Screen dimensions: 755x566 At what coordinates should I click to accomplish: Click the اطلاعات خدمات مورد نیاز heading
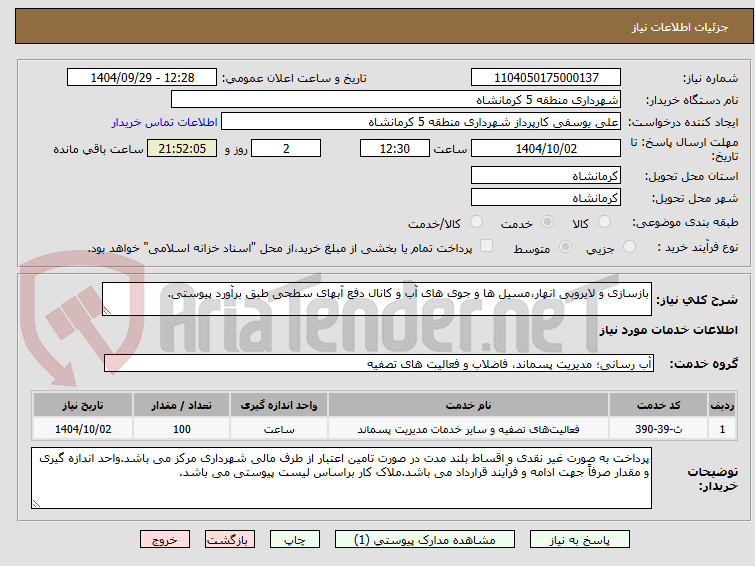[668, 330]
